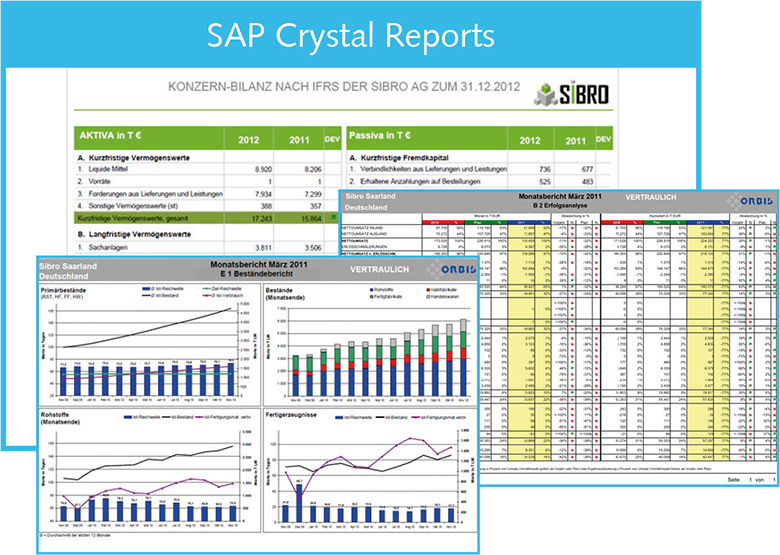780x555 pixels.
Task: Select 'A. Kurzfristige Fremdkapital' section heading
Action: [399, 158]
